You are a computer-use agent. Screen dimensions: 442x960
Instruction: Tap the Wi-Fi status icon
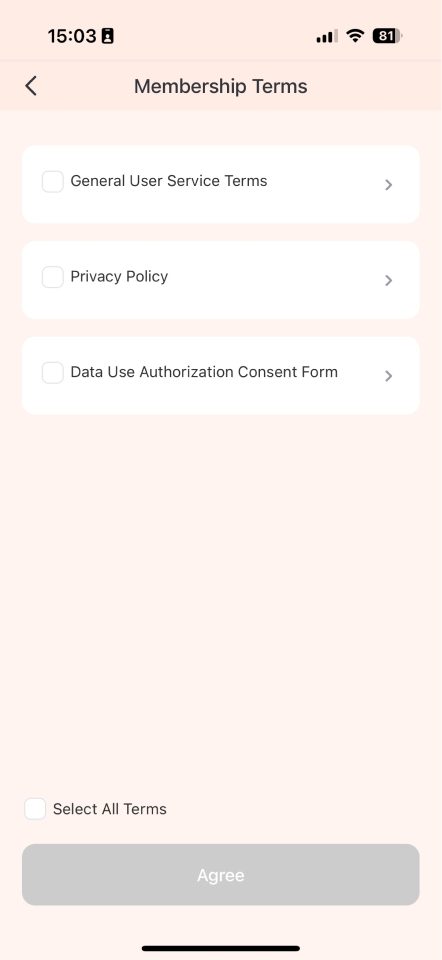click(x=355, y=36)
